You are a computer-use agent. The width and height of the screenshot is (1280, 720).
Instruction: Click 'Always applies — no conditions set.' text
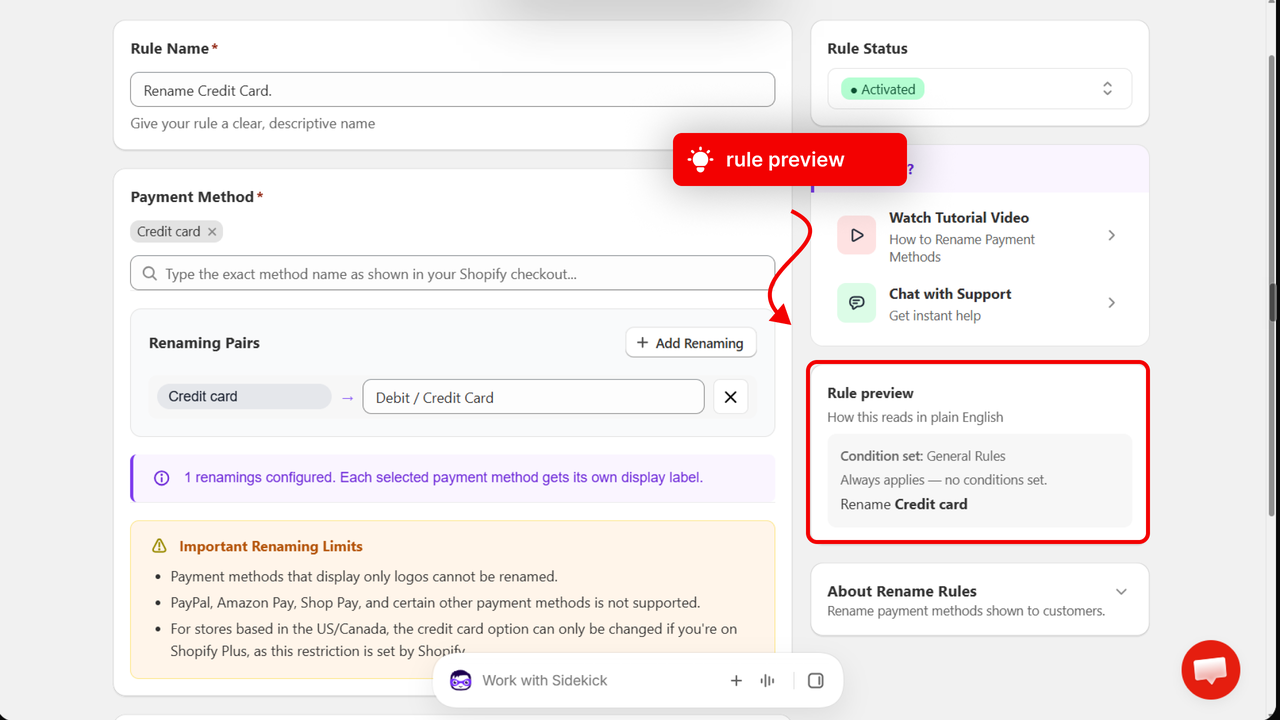[944, 480]
